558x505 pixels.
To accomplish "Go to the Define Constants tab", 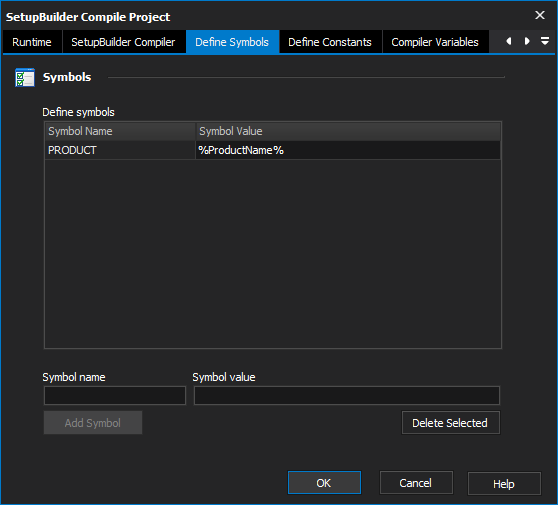I will [330, 42].
